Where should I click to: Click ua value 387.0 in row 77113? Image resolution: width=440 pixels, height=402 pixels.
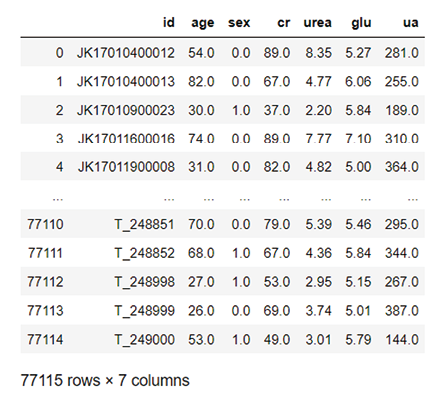[x=402, y=311]
